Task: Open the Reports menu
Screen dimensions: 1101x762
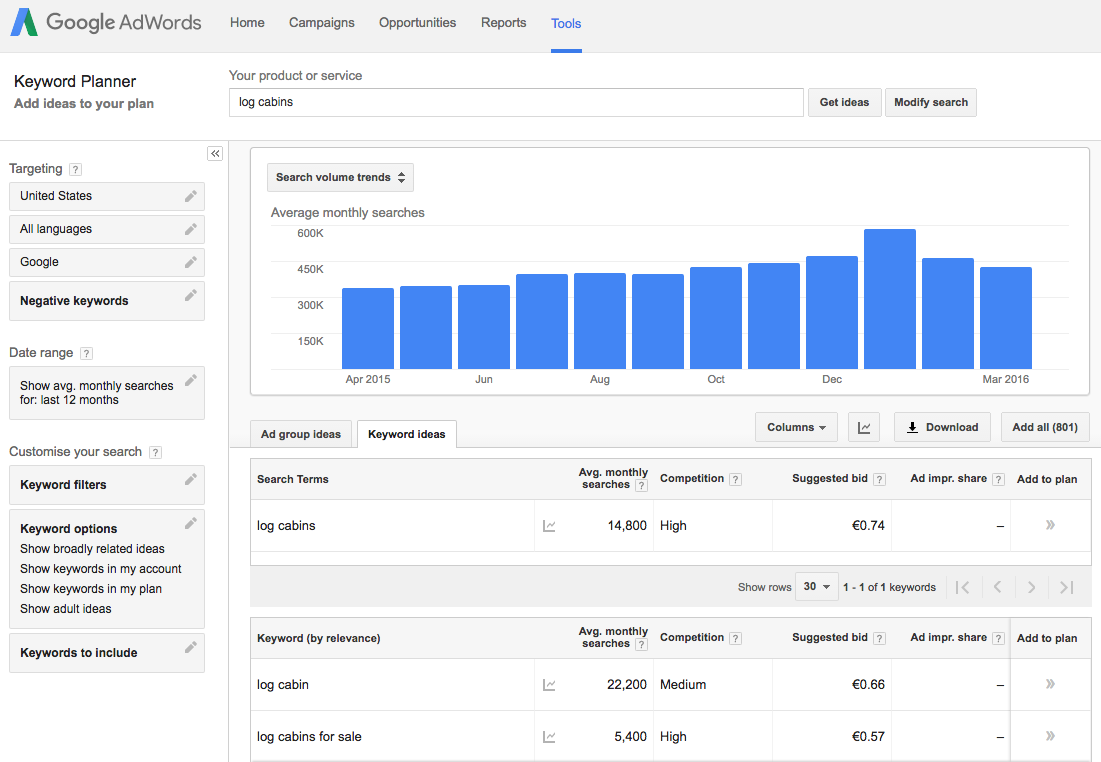Action: click(x=503, y=22)
